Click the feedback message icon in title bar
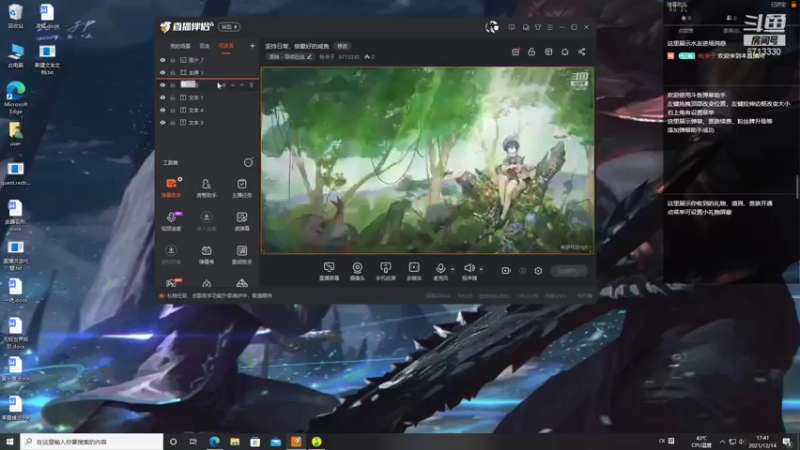Viewport: 800px width, 450px height. coord(511,27)
